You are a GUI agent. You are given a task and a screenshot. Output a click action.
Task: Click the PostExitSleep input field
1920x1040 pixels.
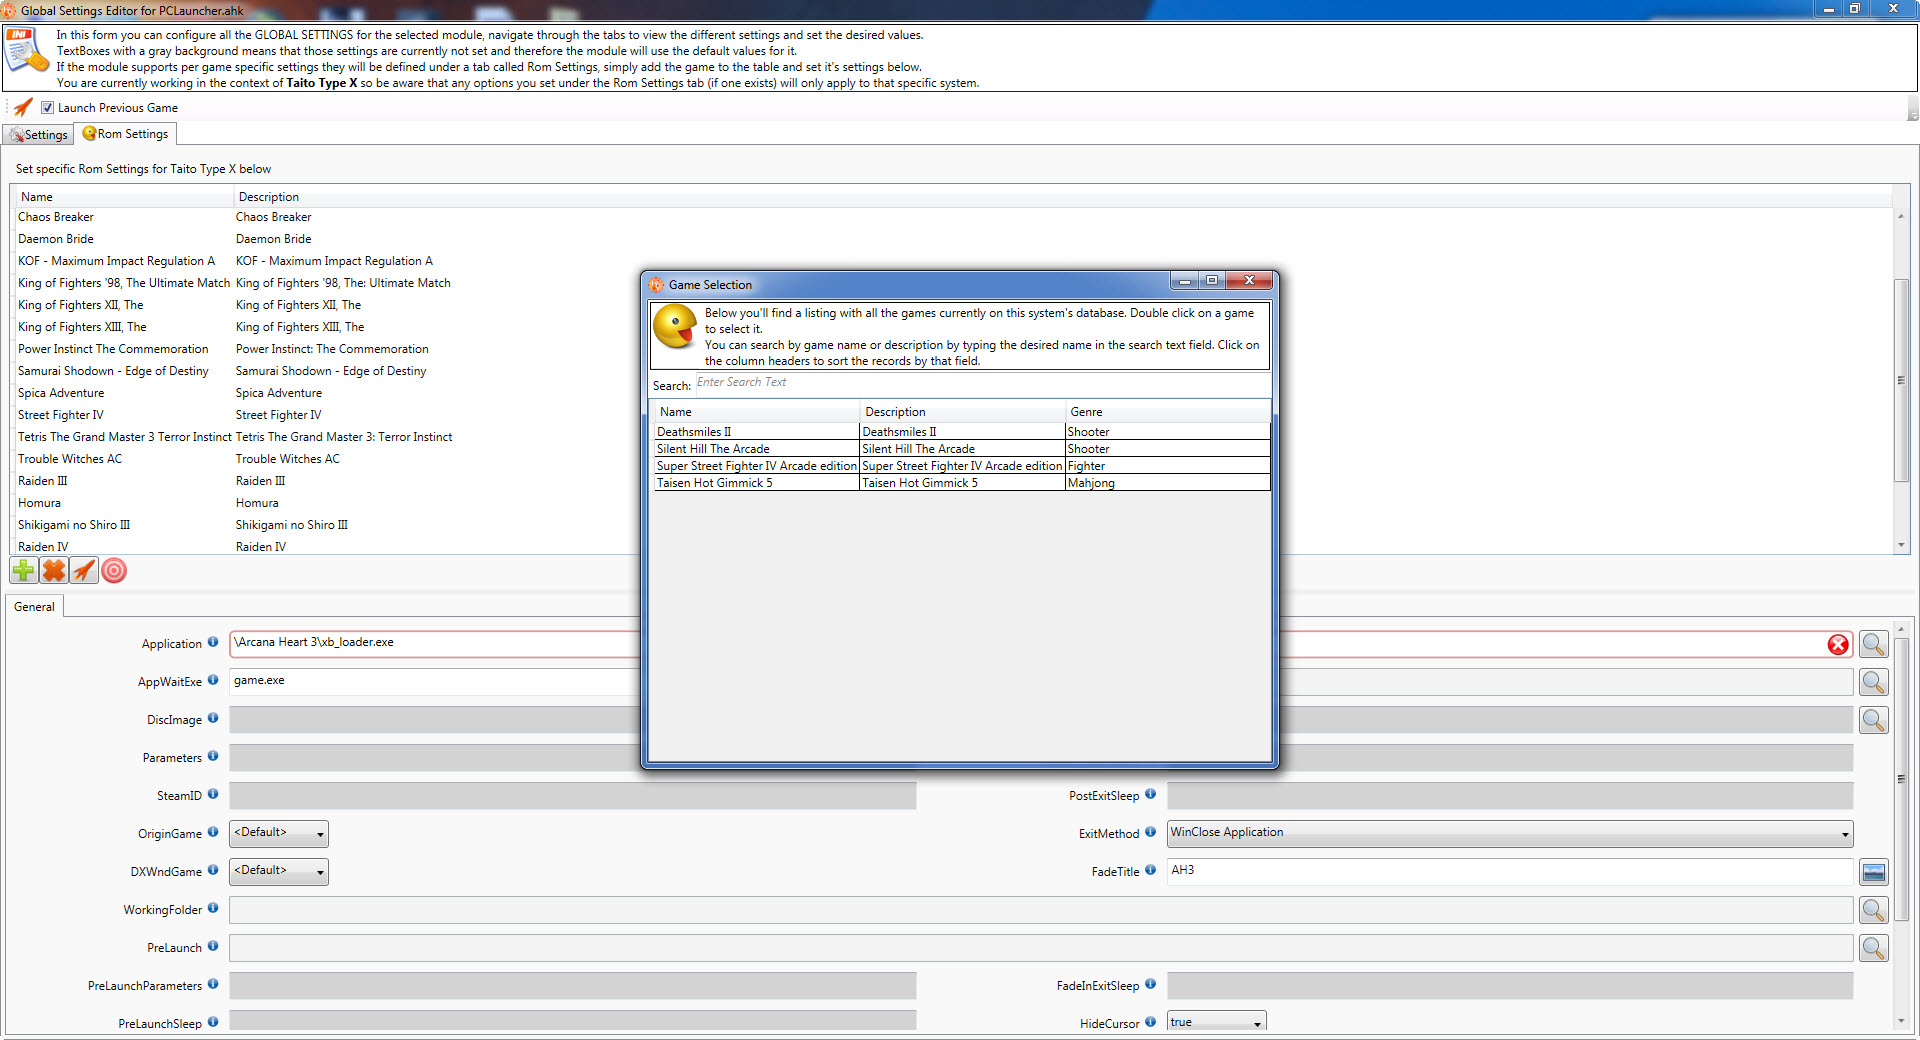(x=1510, y=796)
